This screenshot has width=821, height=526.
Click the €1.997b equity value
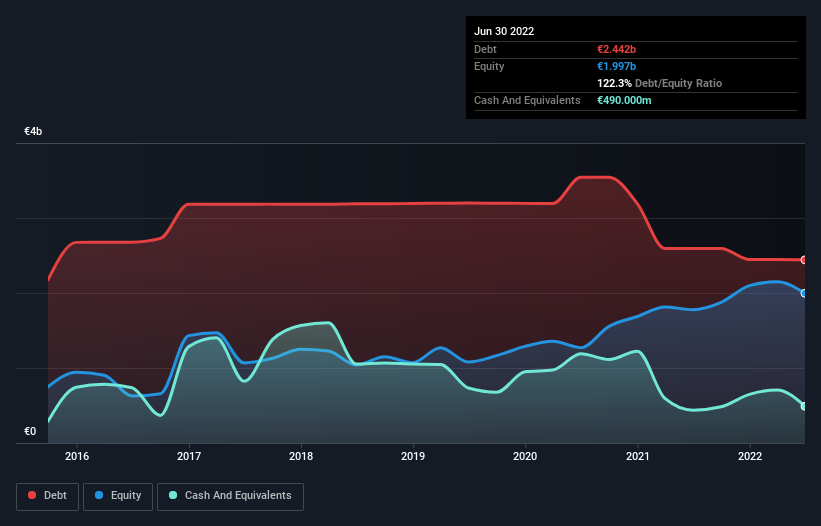point(616,66)
